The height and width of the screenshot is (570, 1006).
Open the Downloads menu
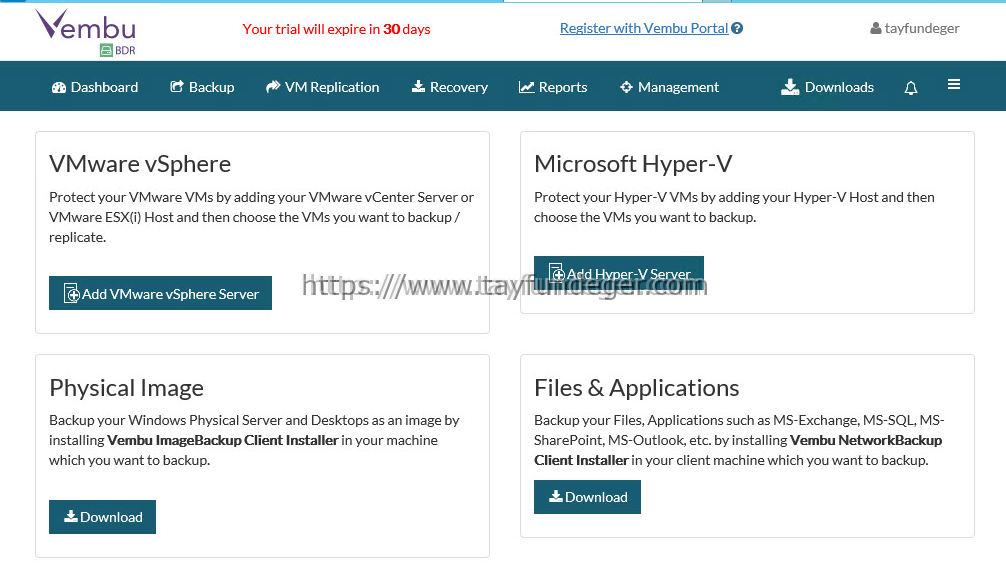[828, 87]
